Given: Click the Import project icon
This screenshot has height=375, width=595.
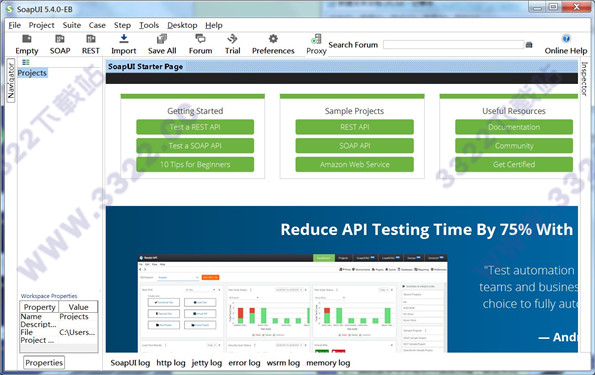Looking at the screenshot, I should (x=124, y=39).
